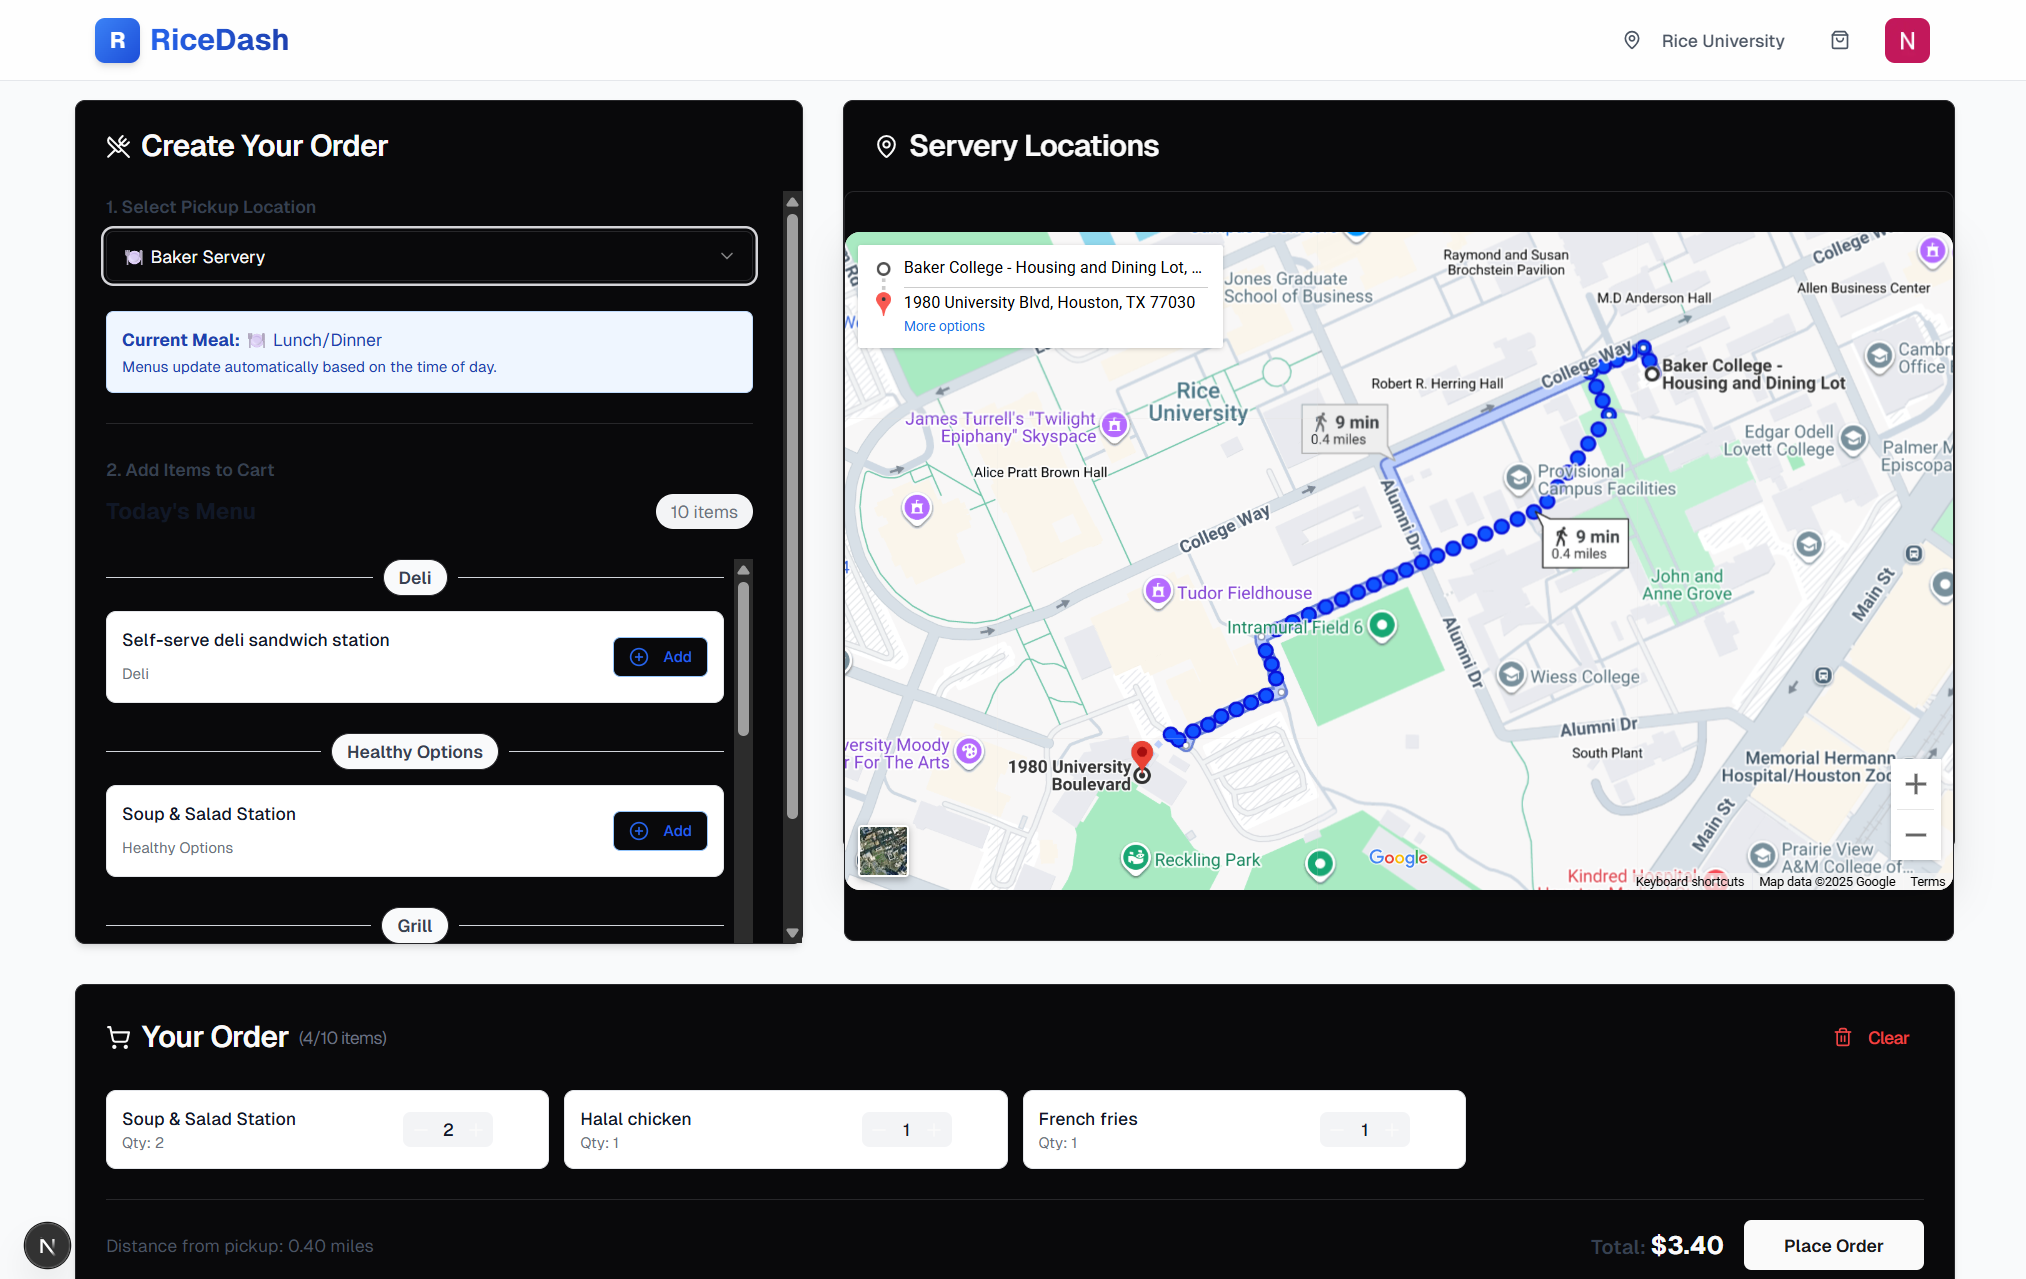The image size is (2026, 1279).
Task: Click the Tudor Fieldhouse map marker
Action: (1157, 591)
